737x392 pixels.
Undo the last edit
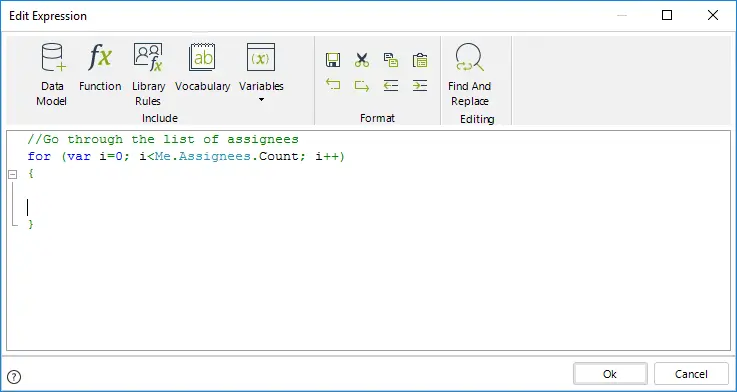tap(333, 85)
